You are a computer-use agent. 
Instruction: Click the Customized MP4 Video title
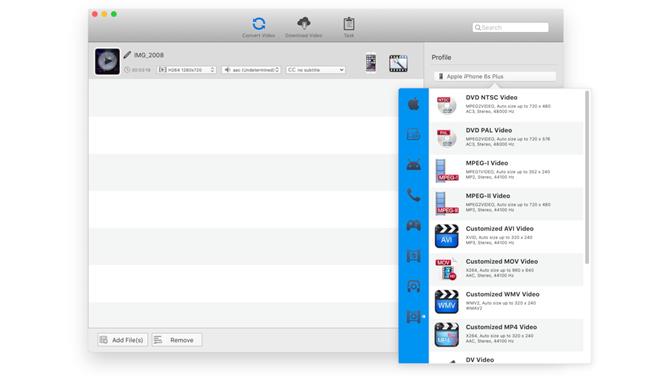point(501,327)
